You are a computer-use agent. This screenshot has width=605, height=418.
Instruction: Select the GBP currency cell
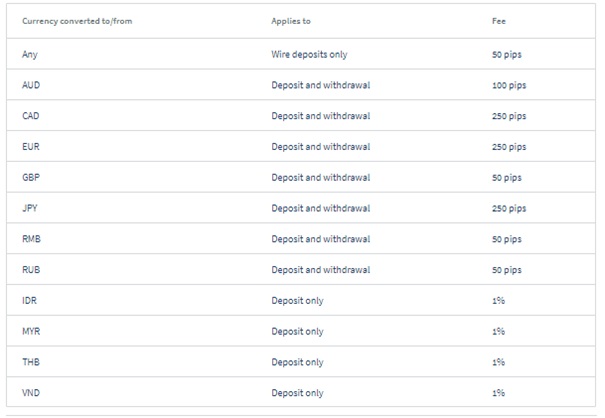click(31, 177)
